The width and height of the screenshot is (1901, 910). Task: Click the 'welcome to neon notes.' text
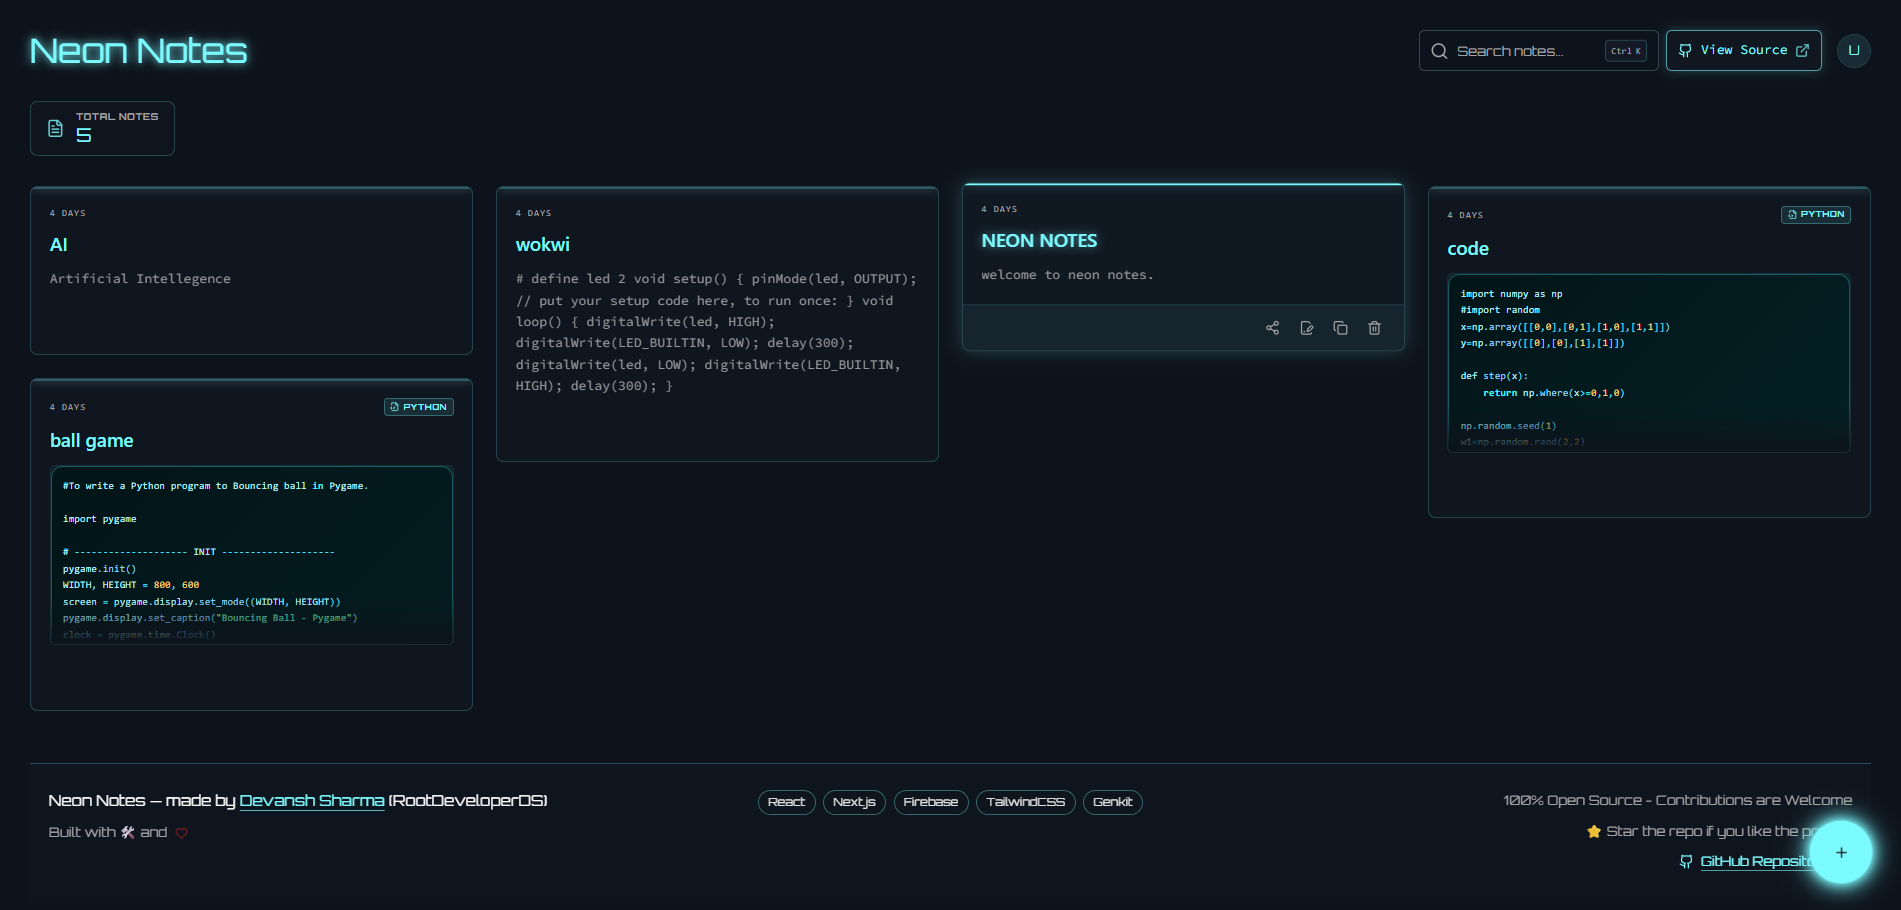coord(1067,275)
